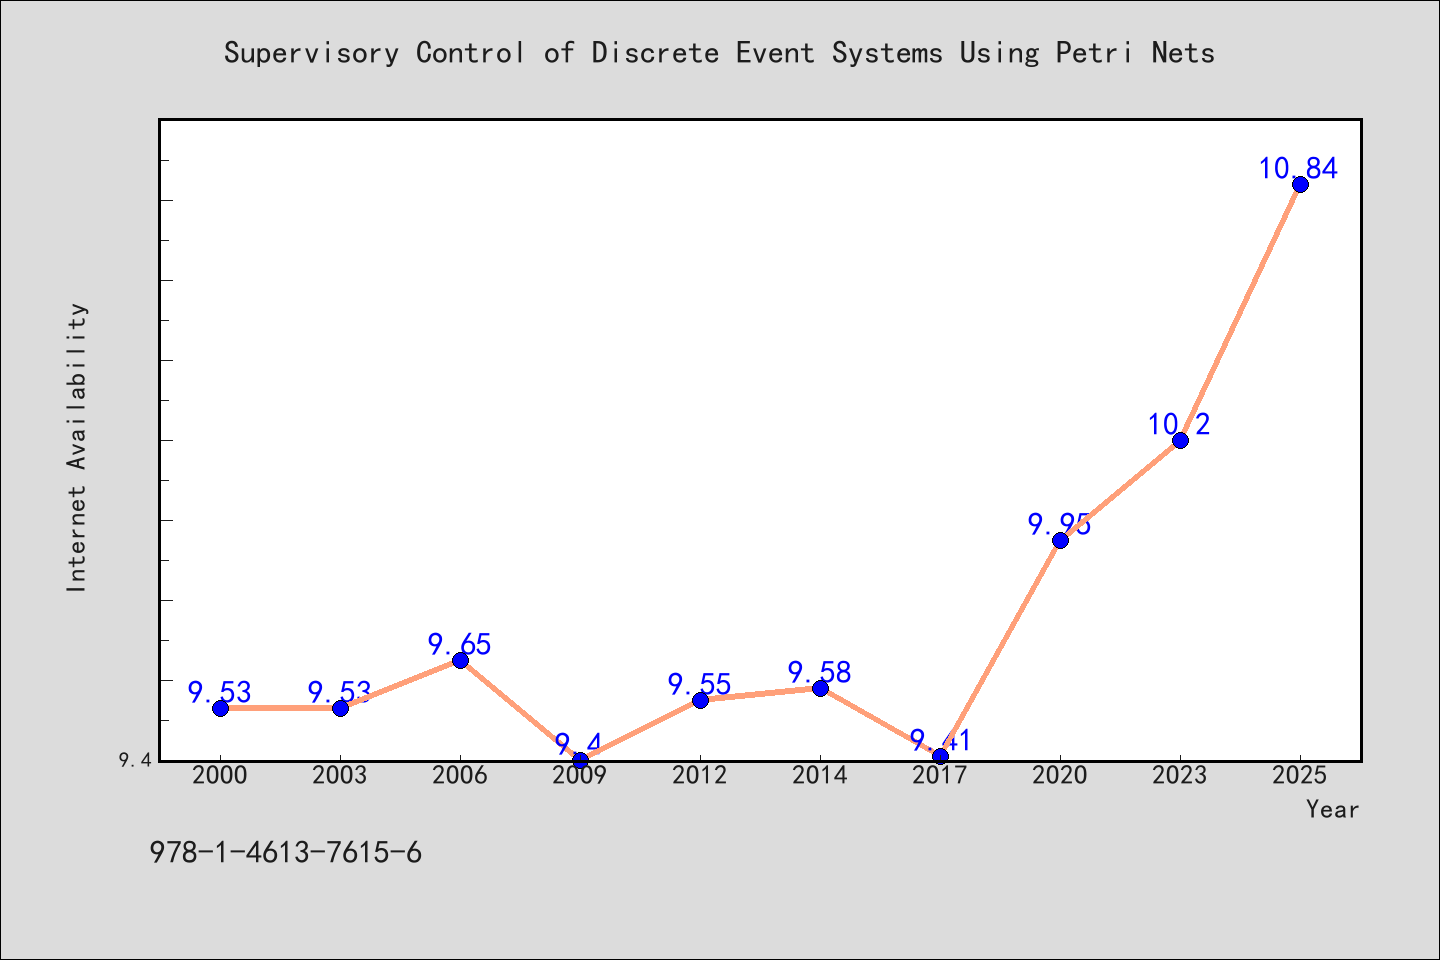Click the 'Internet Availability' y-axis label
Screen dimensions: 1440x960
[x=77, y=447]
